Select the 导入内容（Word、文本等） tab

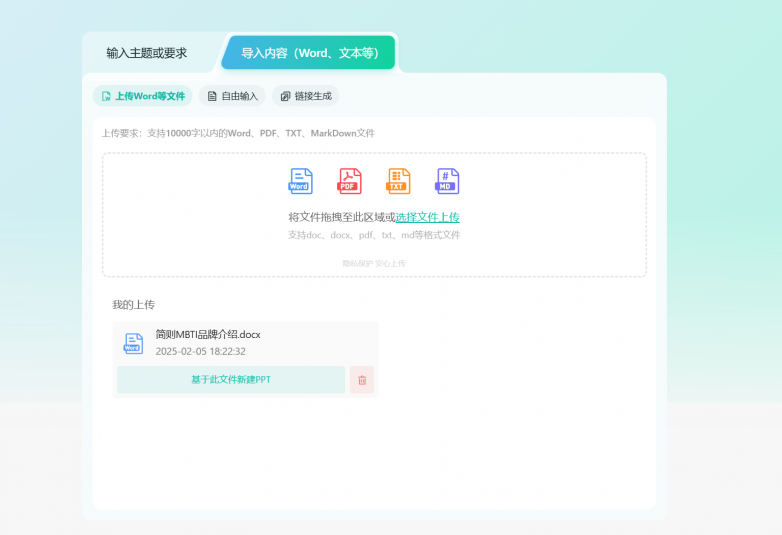309,53
